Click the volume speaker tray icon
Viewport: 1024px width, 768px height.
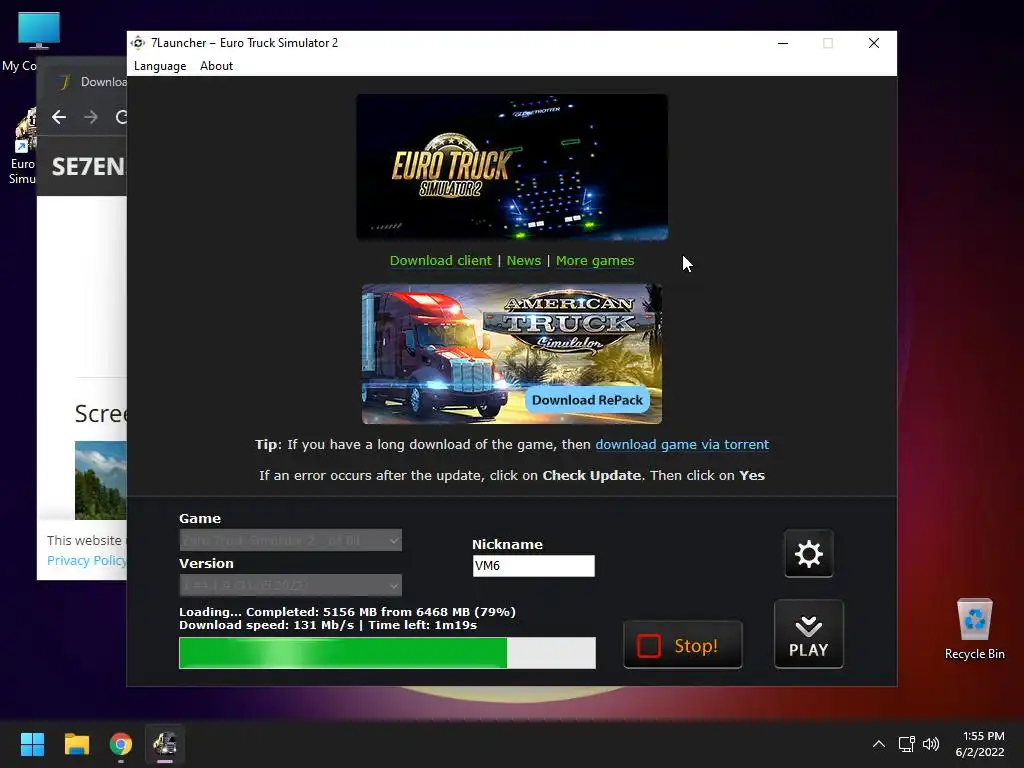click(x=931, y=744)
